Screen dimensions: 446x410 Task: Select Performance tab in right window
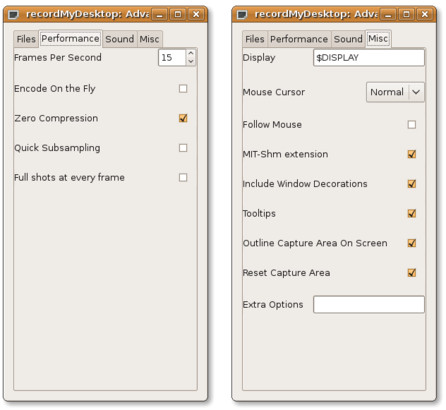click(299, 39)
